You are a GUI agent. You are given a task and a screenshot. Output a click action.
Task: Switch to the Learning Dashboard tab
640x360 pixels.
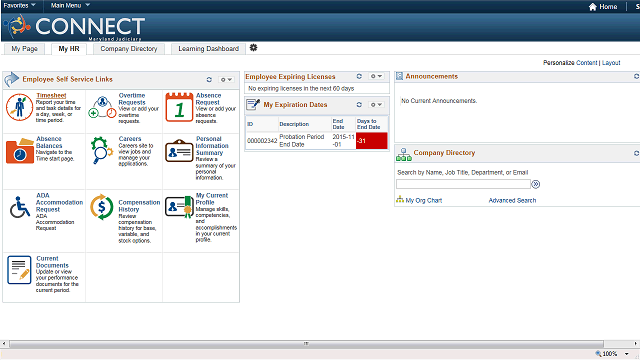tap(208, 49)
